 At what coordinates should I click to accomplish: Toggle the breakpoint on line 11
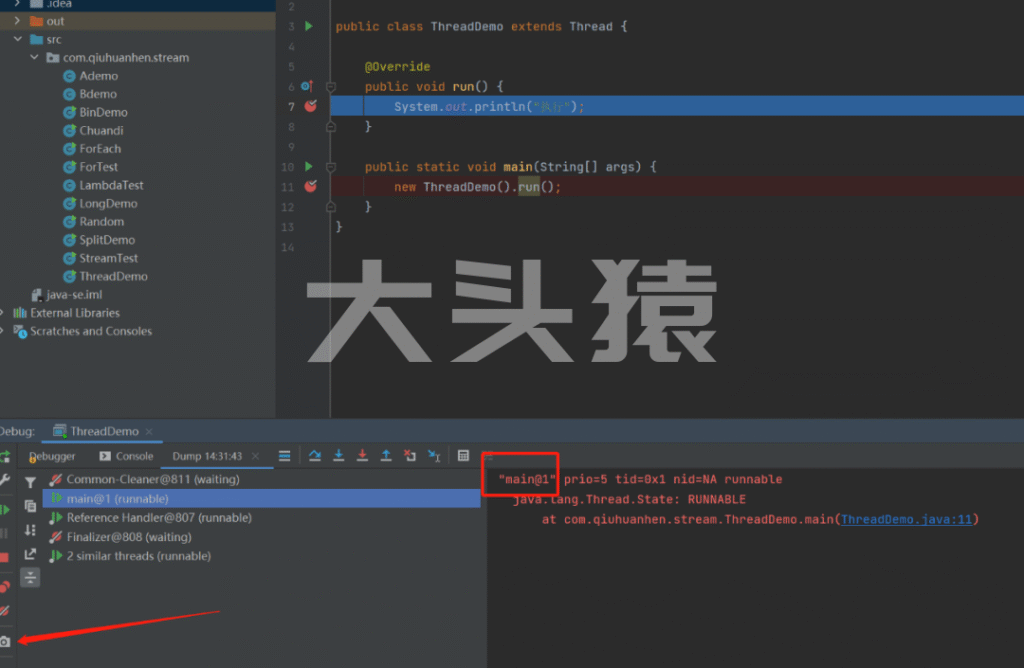310,186
